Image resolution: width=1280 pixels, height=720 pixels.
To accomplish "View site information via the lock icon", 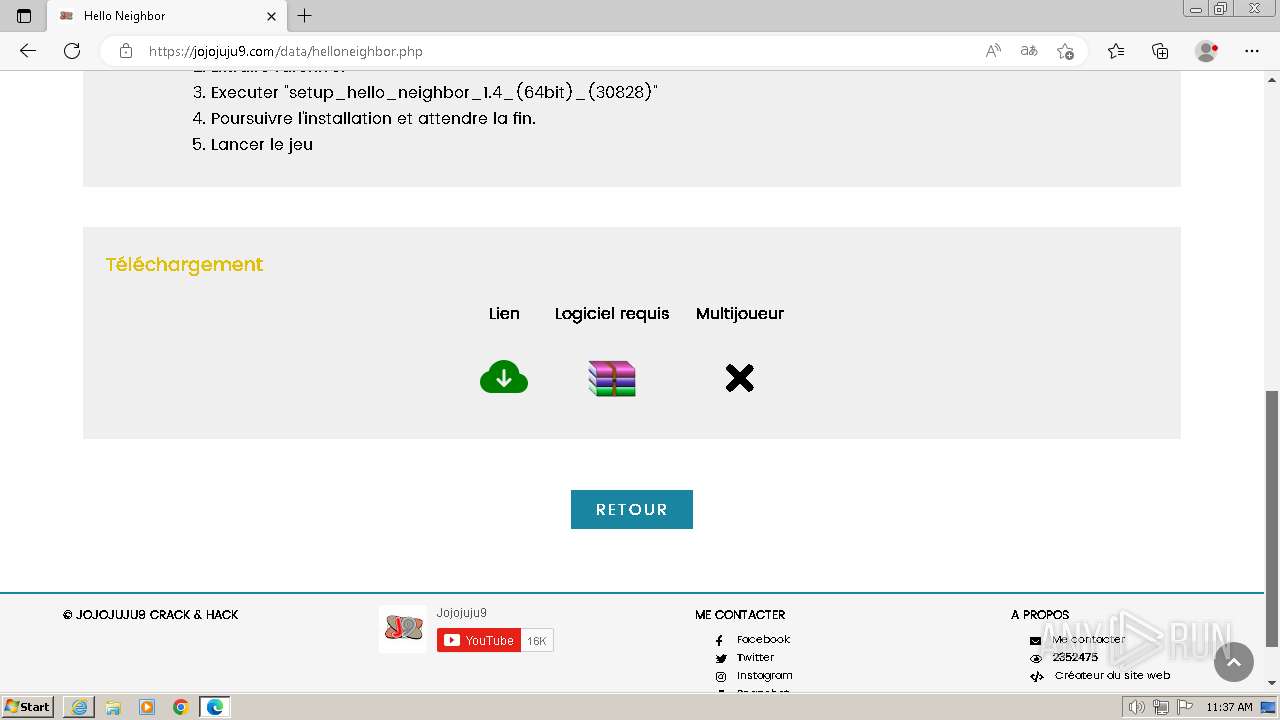I will [x=125, y=51].
